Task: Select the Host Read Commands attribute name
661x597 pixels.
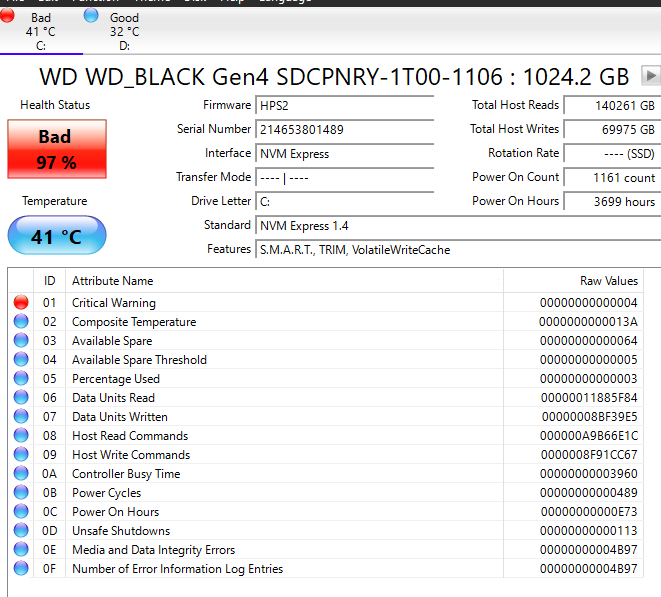Action: click(130, 436)
